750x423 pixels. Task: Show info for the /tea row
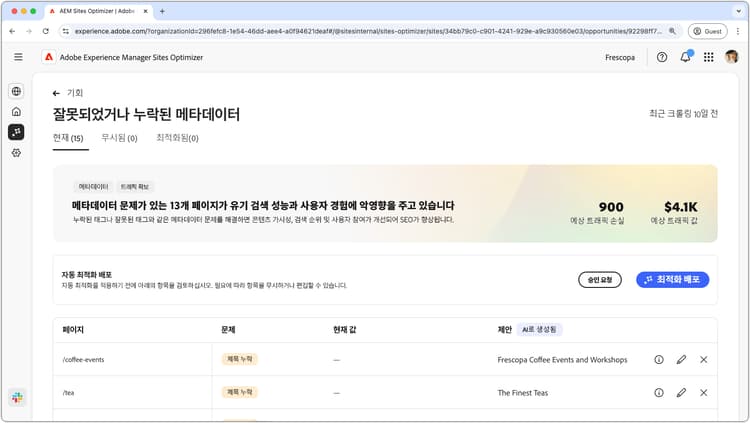point(659,392)
